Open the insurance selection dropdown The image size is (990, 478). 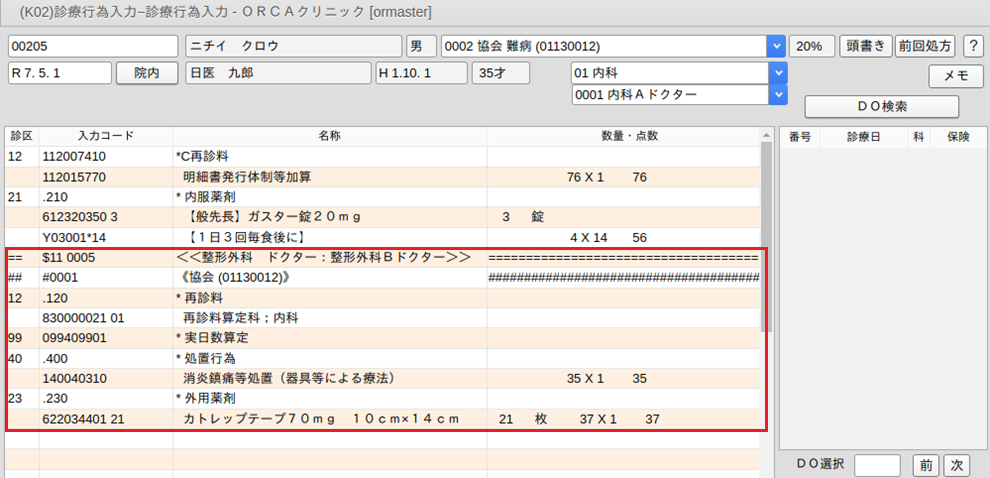(774, 47)
